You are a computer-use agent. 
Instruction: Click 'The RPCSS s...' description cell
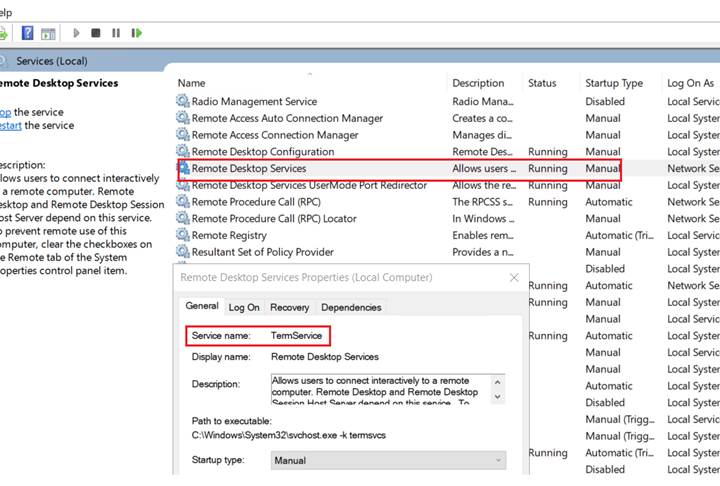484,202
